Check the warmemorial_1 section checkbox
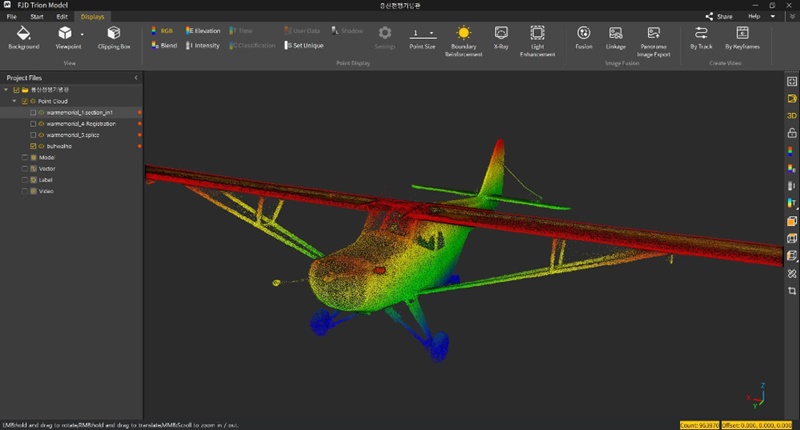The height and width of the screenshot is (430, 800). tap(33, 112)
